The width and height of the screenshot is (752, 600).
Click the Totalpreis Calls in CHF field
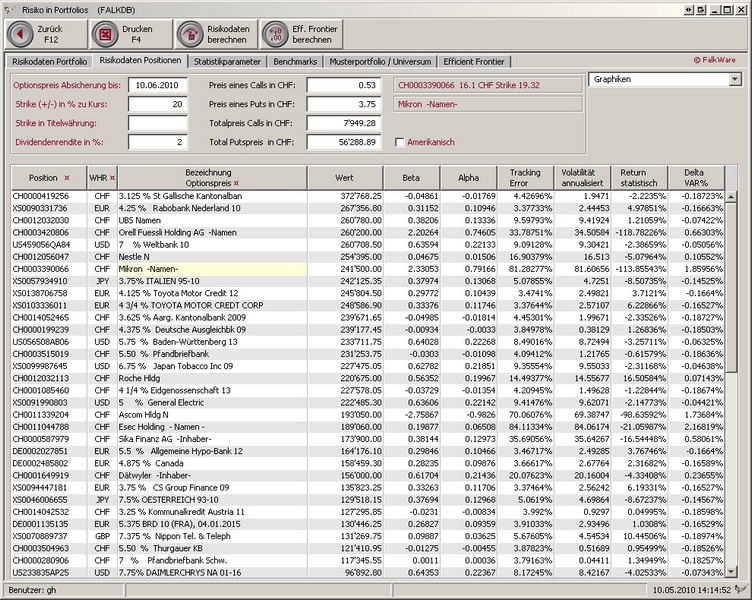point(344,123)
